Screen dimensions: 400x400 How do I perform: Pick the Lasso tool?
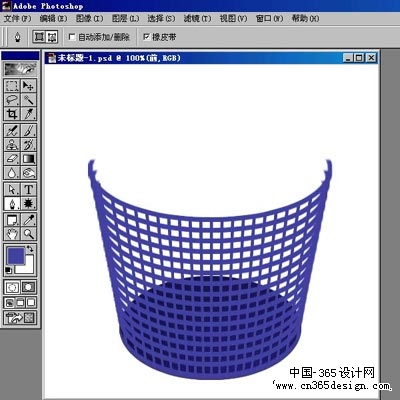12,100
